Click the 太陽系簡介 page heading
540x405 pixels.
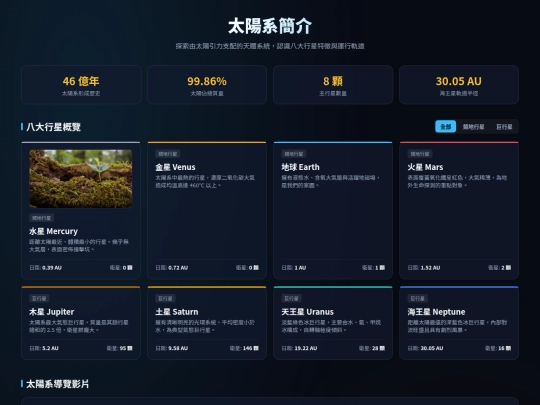tap(270, 26)
